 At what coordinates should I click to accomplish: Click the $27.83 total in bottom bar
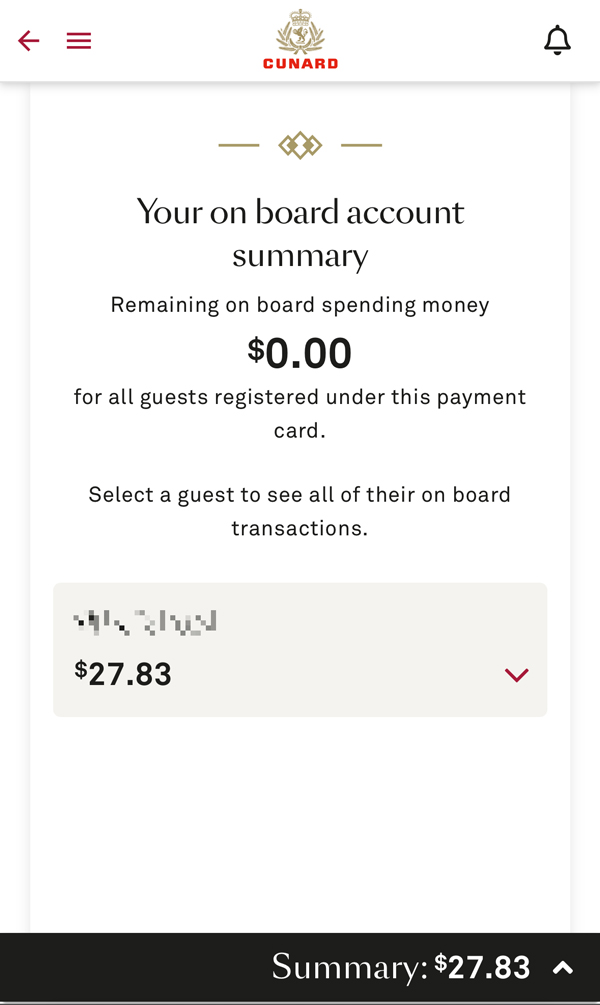point(483,967)
